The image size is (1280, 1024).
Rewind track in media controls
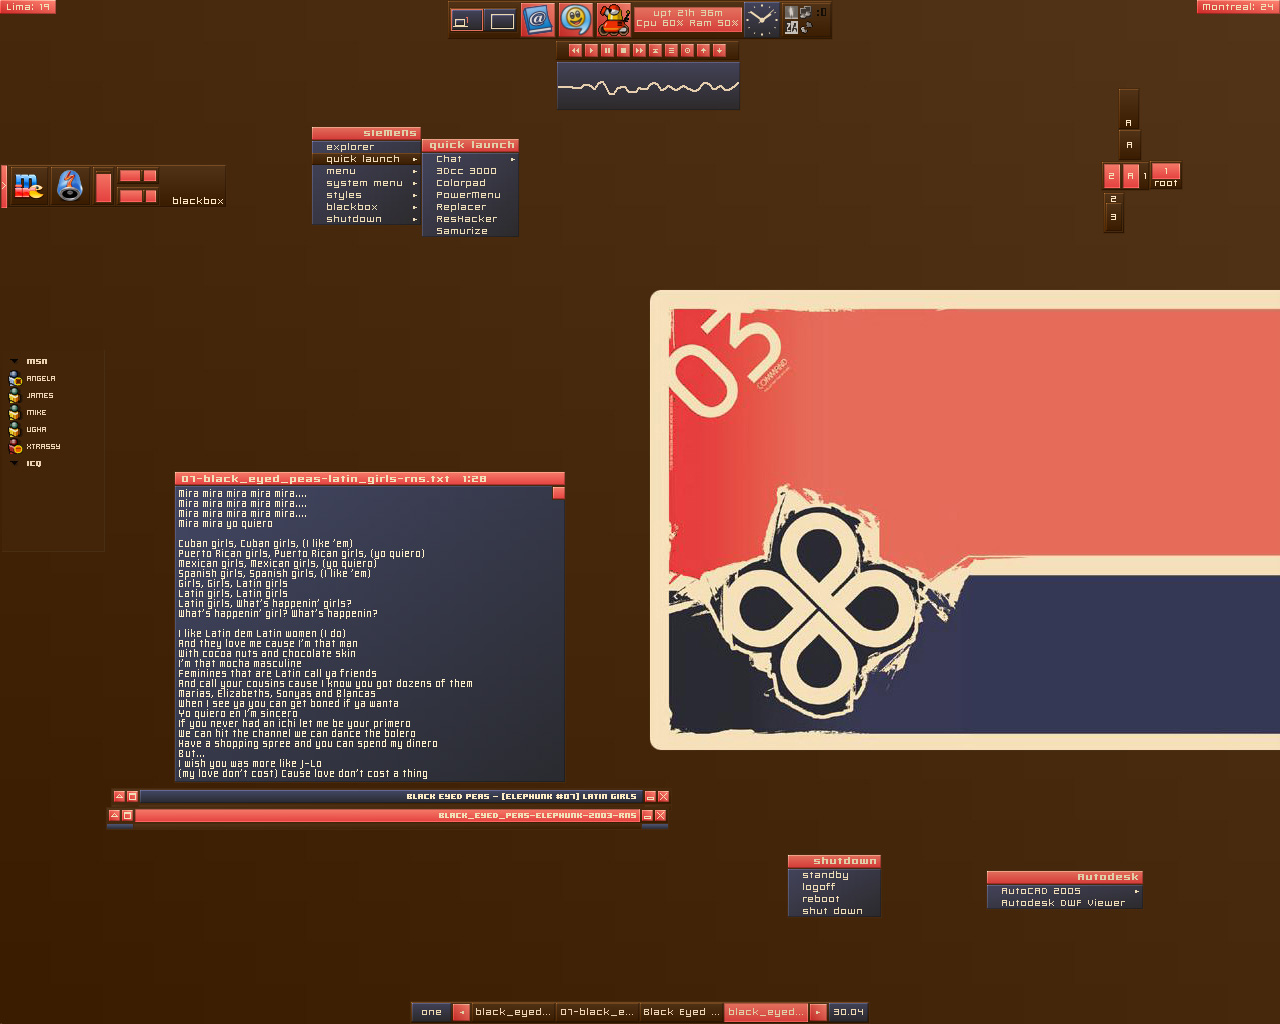[575, 50]
